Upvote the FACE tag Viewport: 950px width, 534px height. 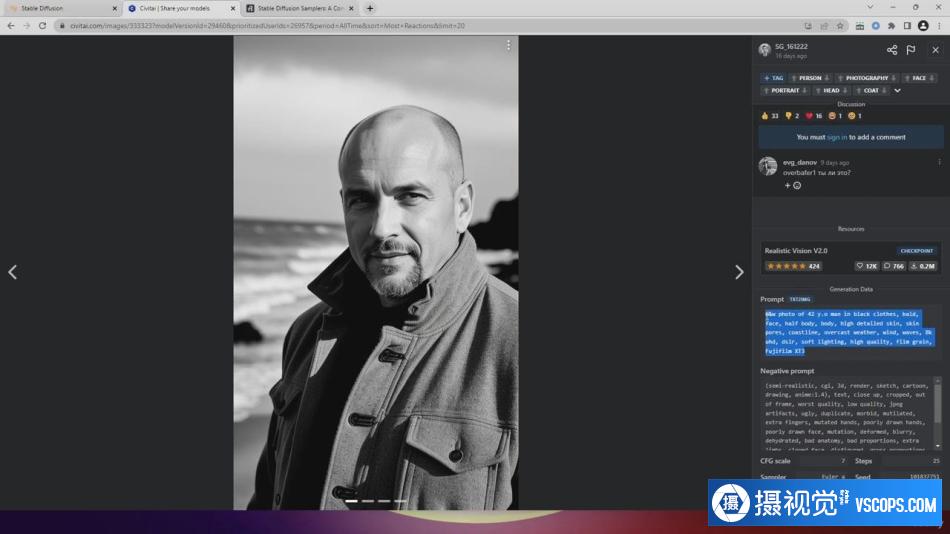(x=907, y=78)
